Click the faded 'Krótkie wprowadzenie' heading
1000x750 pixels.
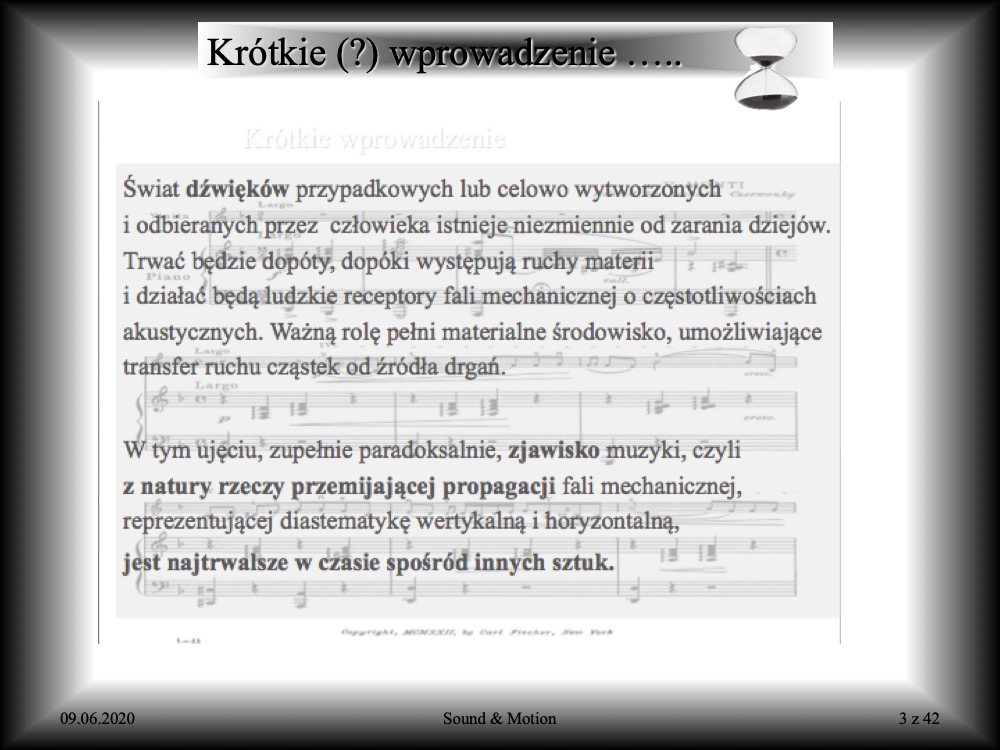click(374, 139)
